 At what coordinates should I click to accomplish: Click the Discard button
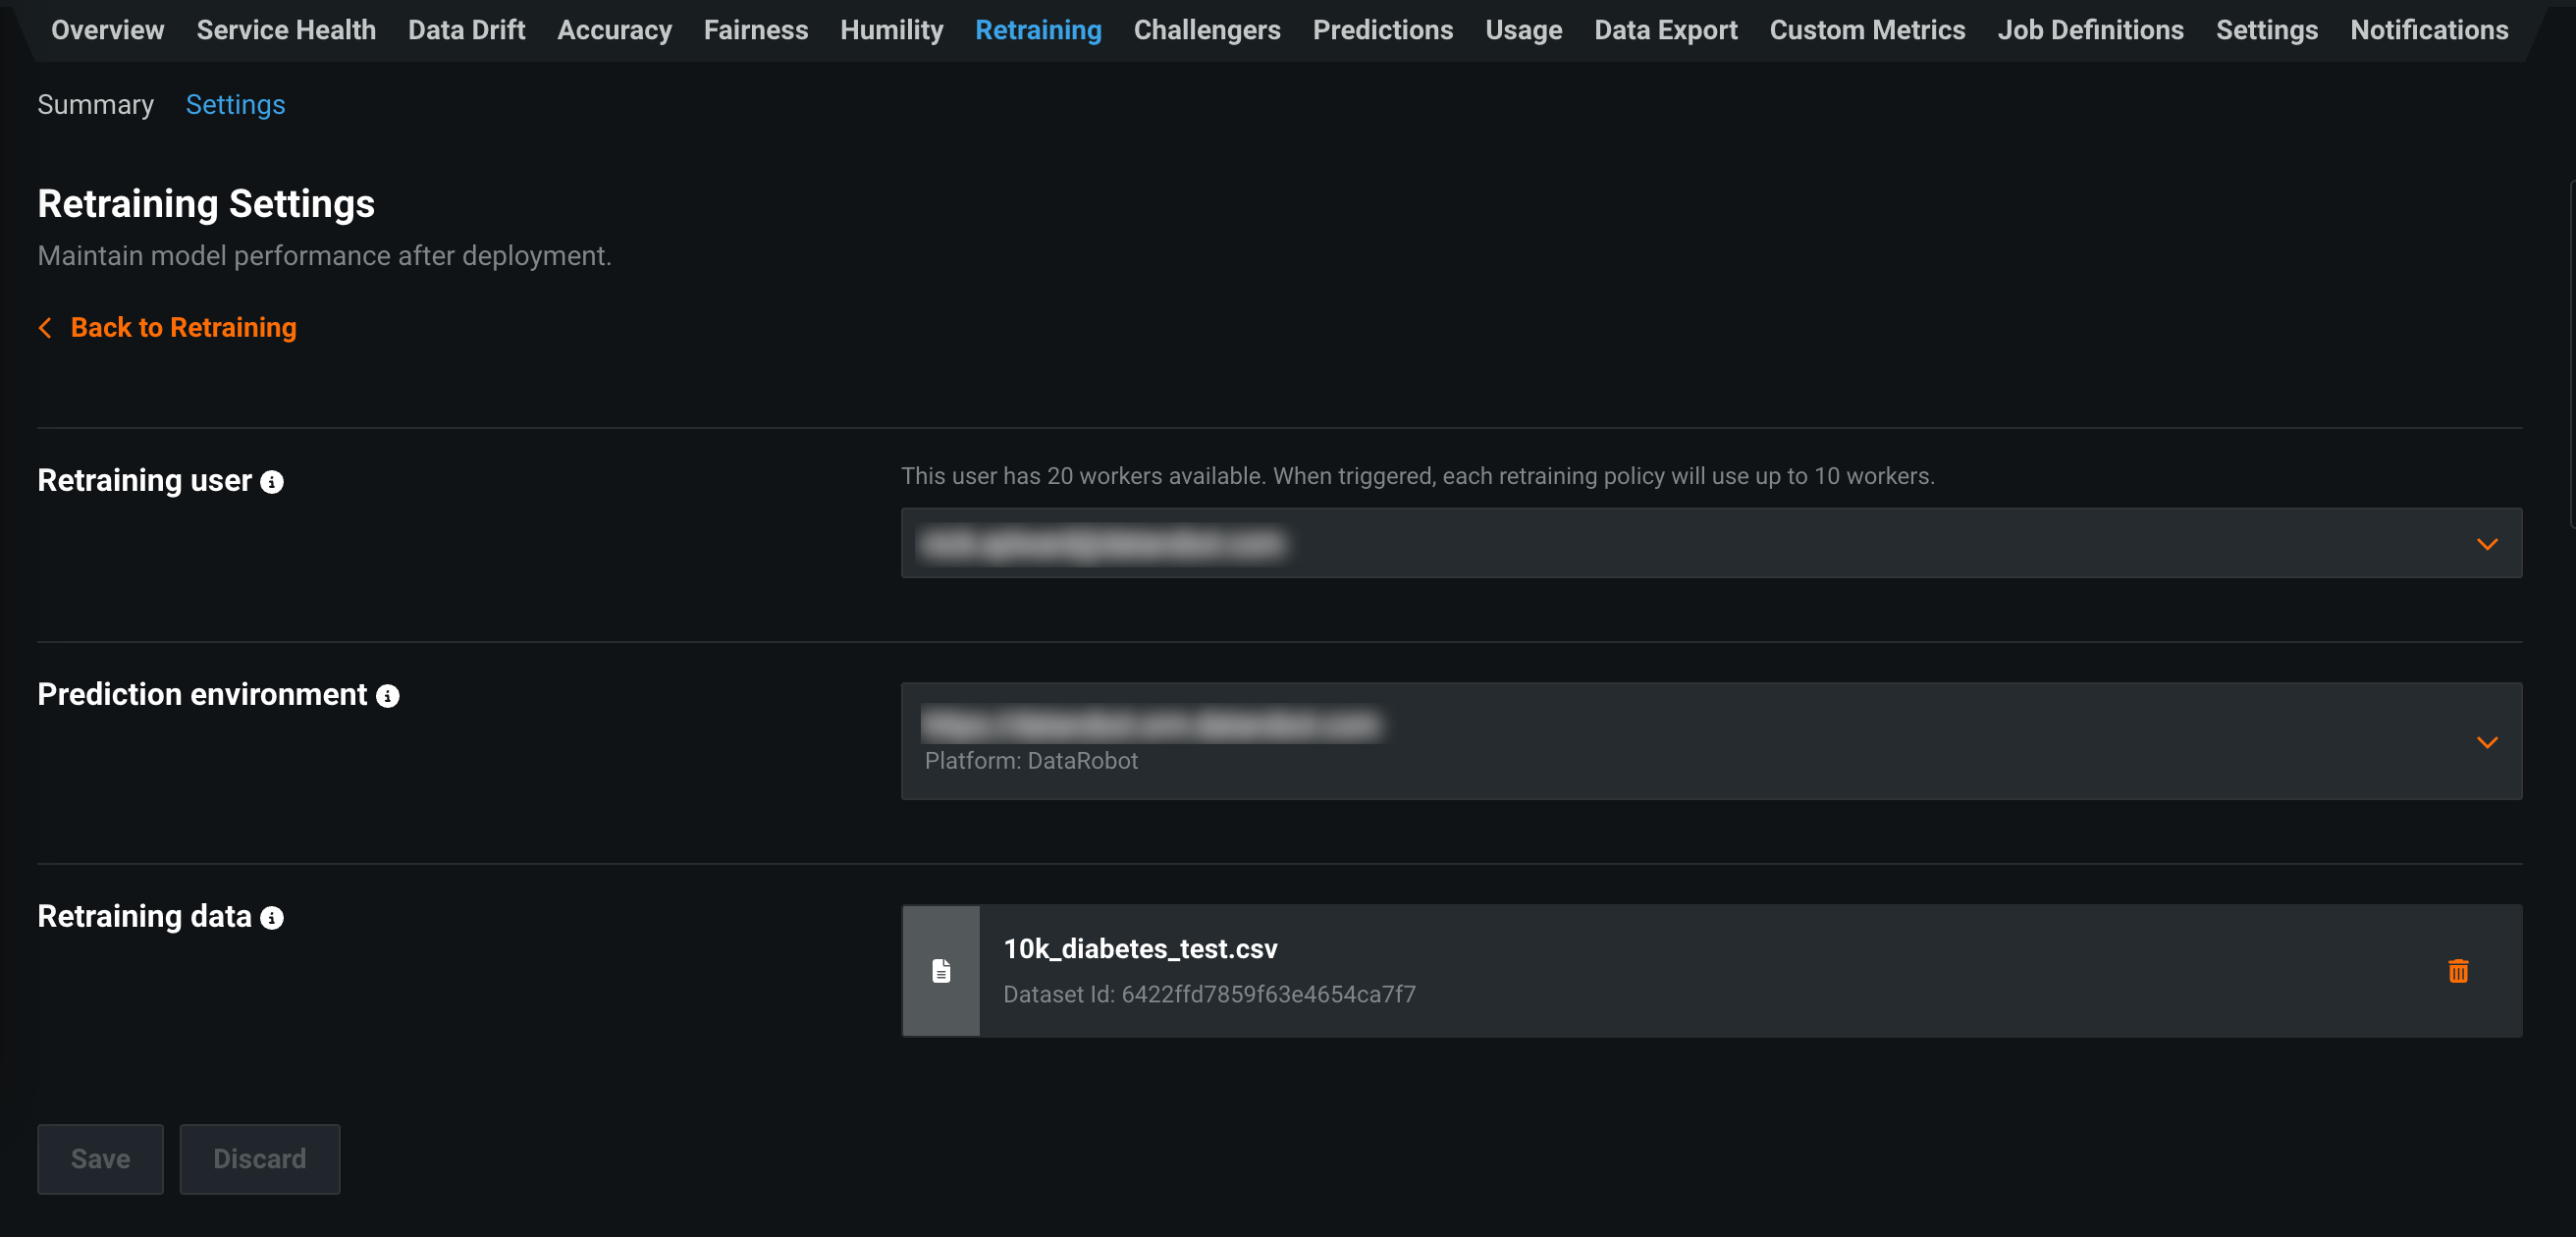(x=259, y=1159)
